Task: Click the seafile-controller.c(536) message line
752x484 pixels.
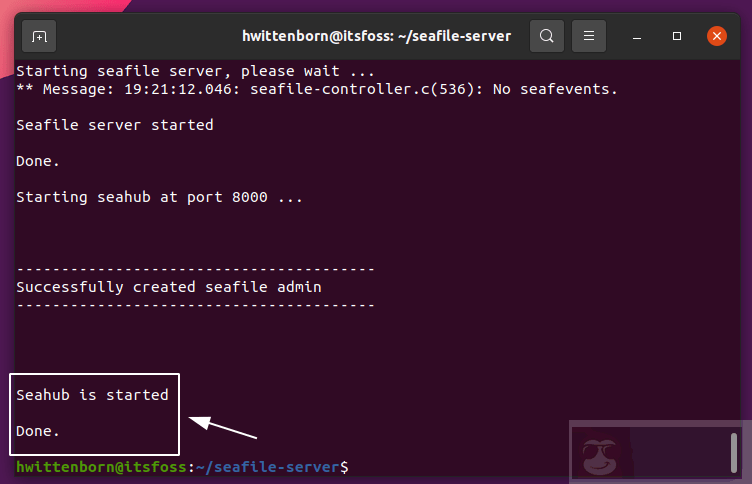Action: pyautogui.click(x=317, y=89)
